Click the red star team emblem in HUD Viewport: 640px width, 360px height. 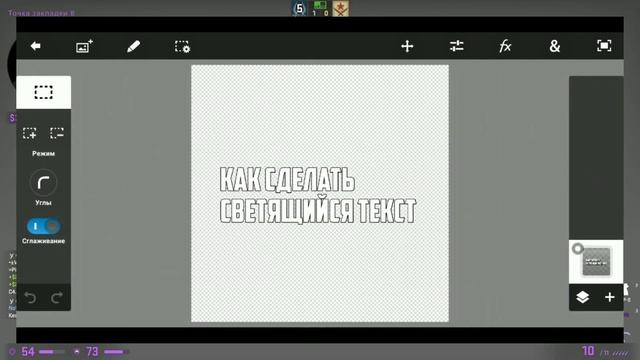pyautogui.click(x=340, y=8)
